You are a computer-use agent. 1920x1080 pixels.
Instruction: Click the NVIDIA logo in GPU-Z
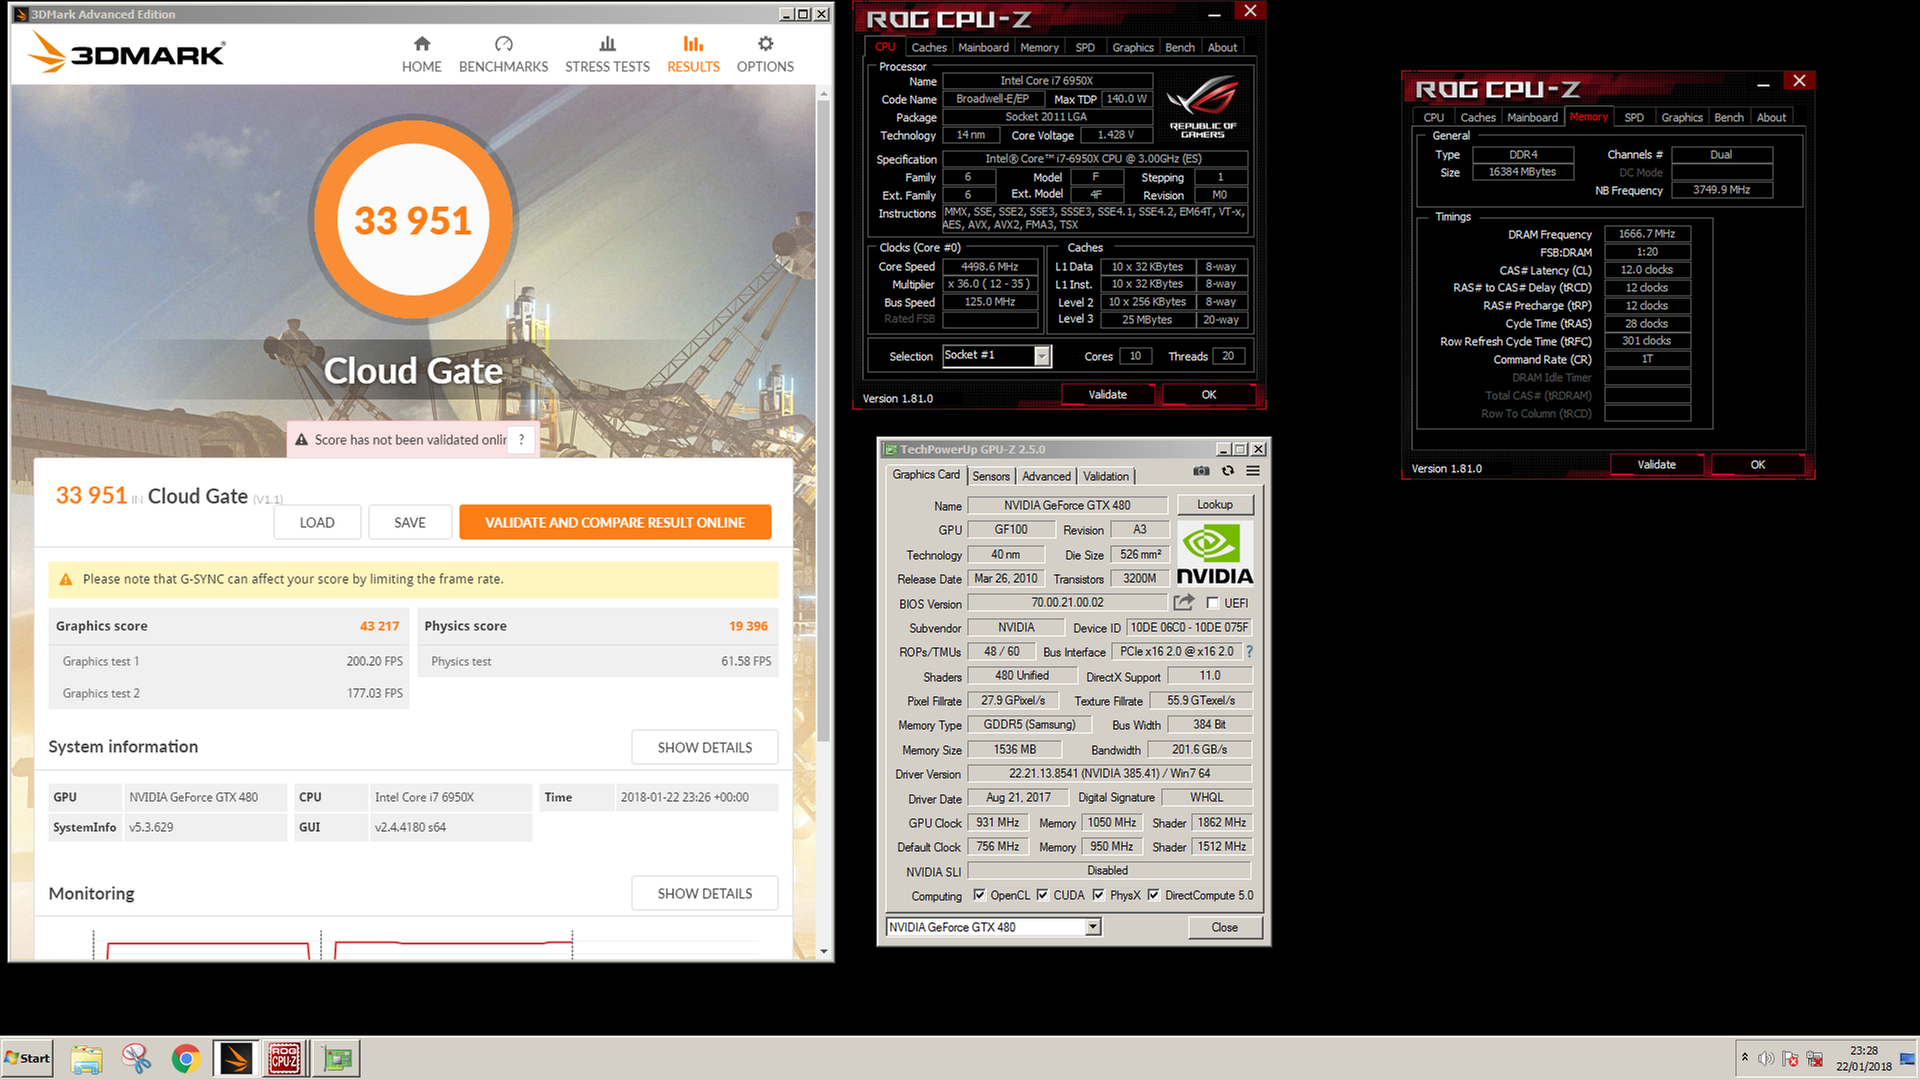pos(1214,554)
